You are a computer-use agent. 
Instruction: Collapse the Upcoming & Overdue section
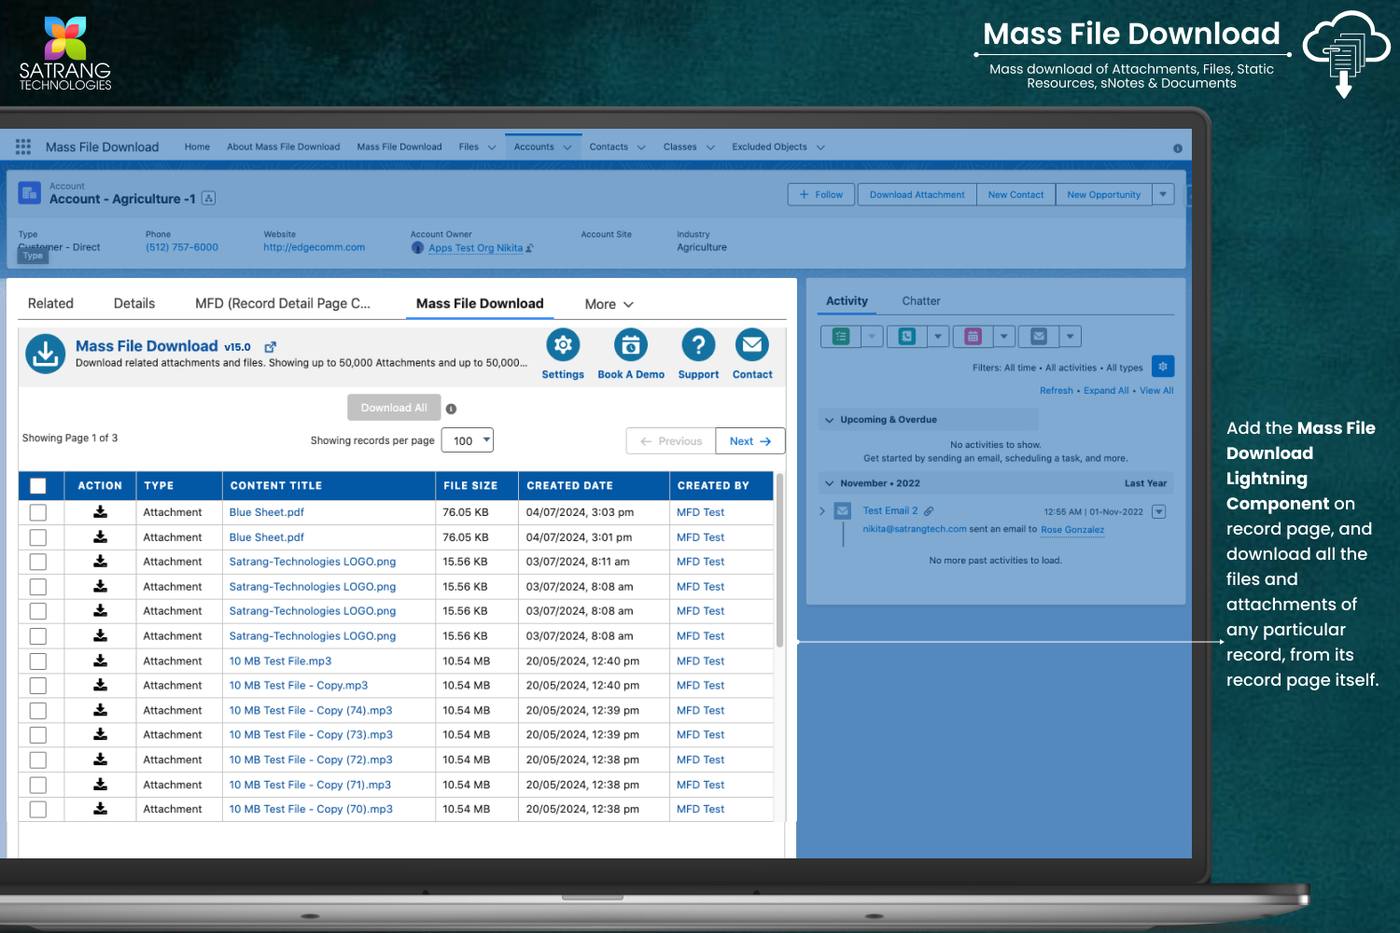click(829, 420)
